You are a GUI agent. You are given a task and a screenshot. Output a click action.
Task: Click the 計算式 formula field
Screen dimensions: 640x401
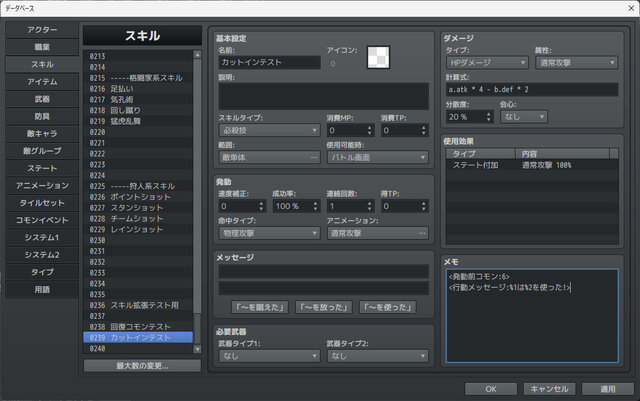click(532, 89)
